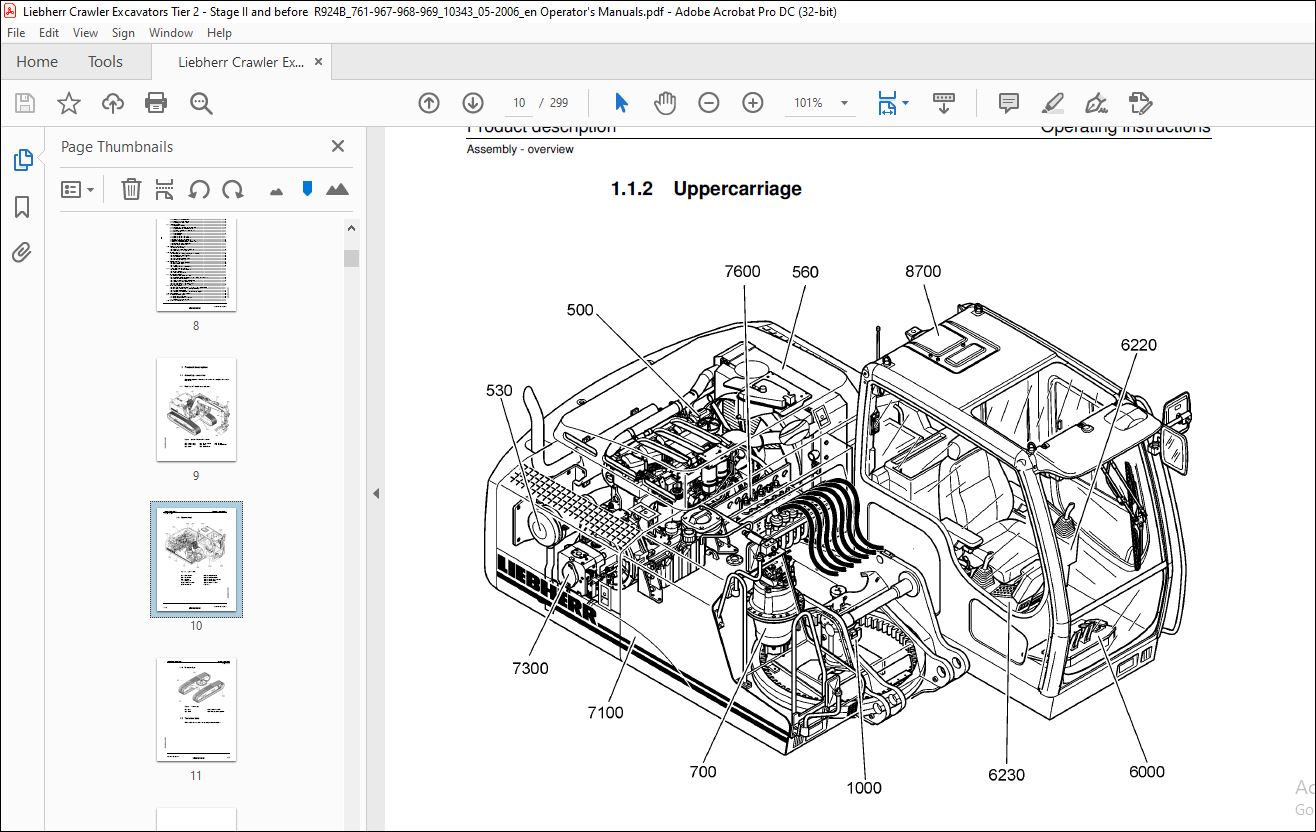Viewport: 1316px width, 832px height.
Task: Click the 8700 part label
Action: (x=923, y=271)
